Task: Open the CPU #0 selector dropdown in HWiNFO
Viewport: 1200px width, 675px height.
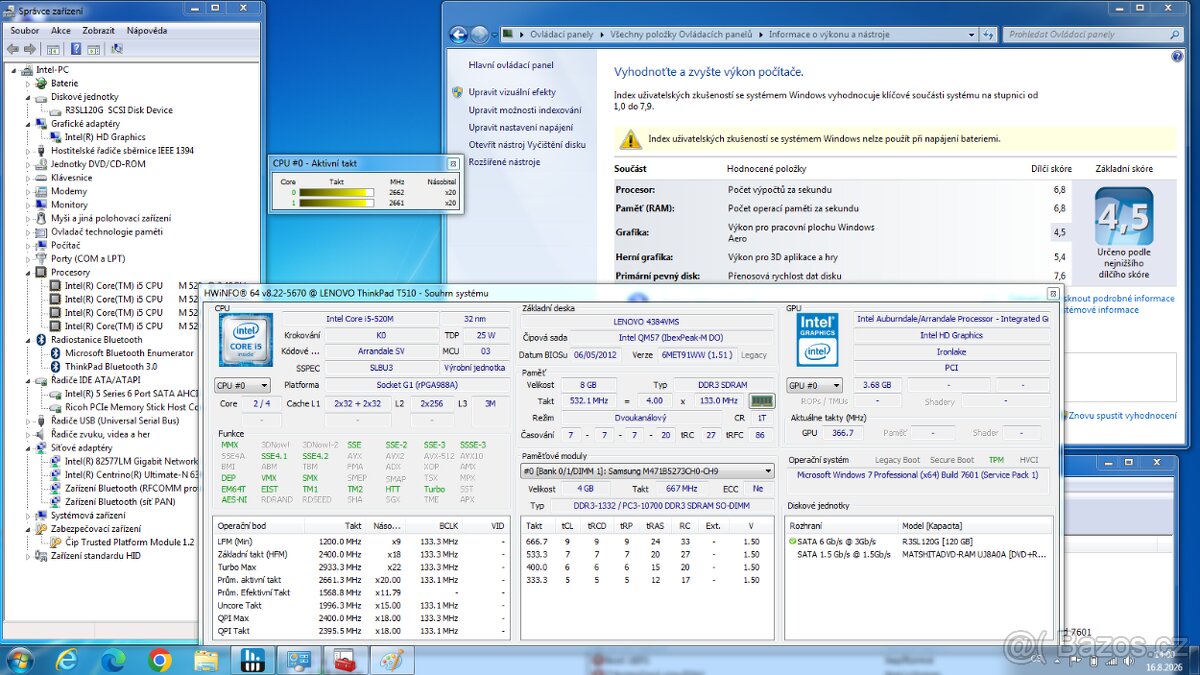Action: click(243, 385)
